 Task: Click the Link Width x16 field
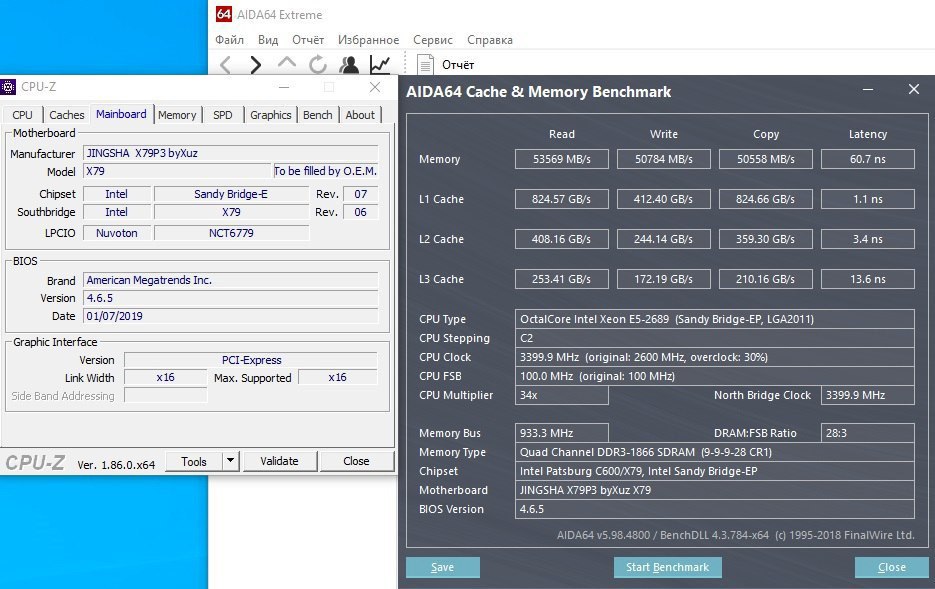(165, 377)
